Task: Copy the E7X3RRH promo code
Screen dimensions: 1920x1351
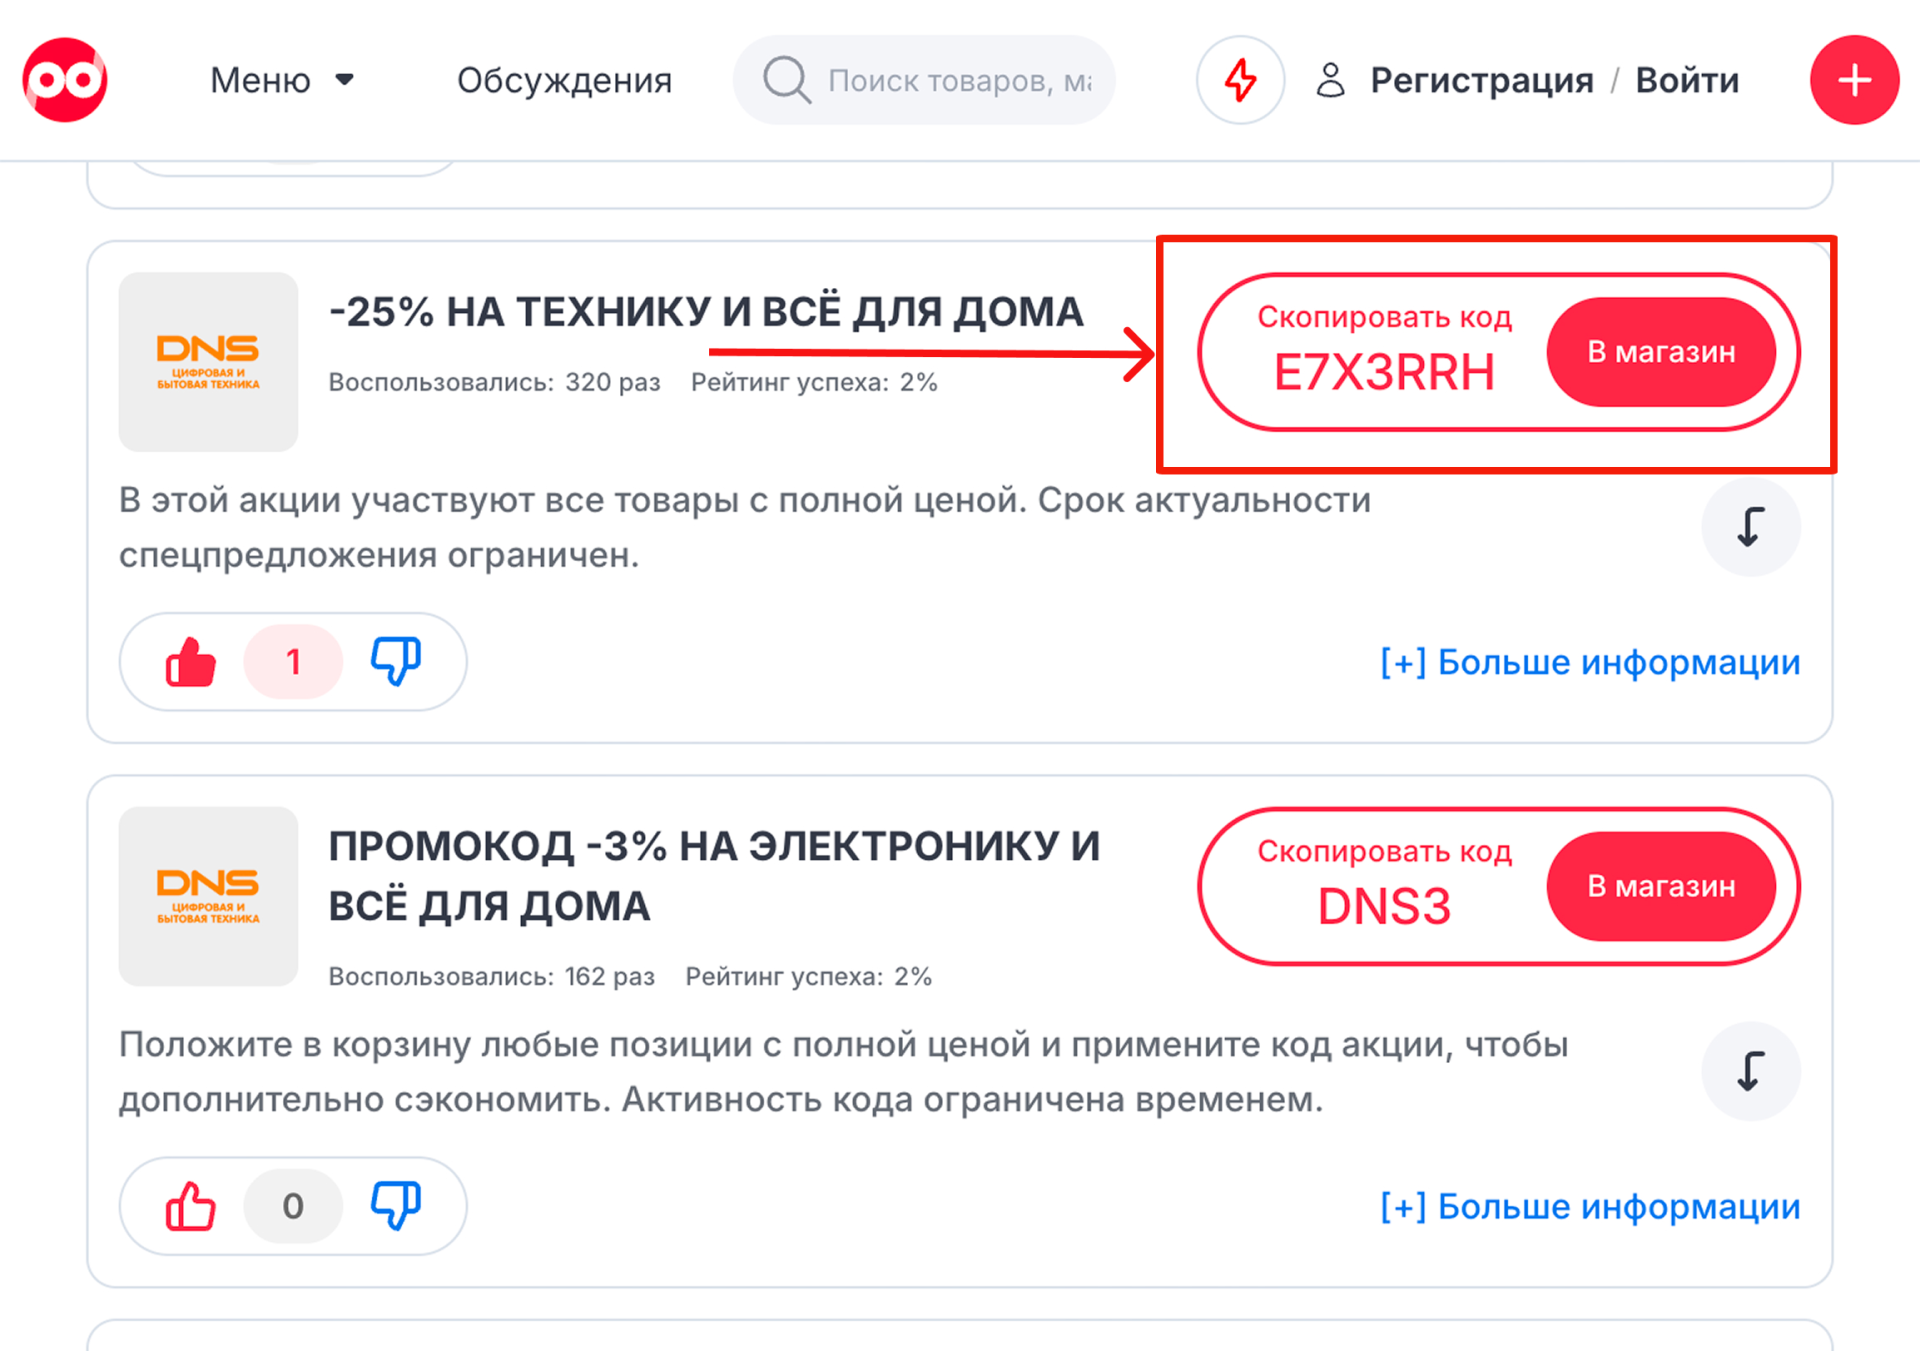Action: [x=1384, y=353]
